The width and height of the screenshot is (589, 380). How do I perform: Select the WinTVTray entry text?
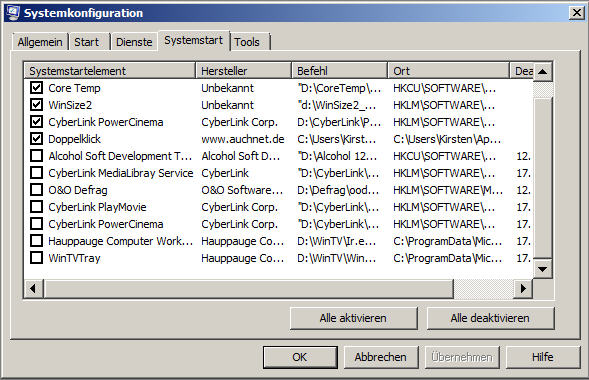pyautogui.click(x=74, y=258)
